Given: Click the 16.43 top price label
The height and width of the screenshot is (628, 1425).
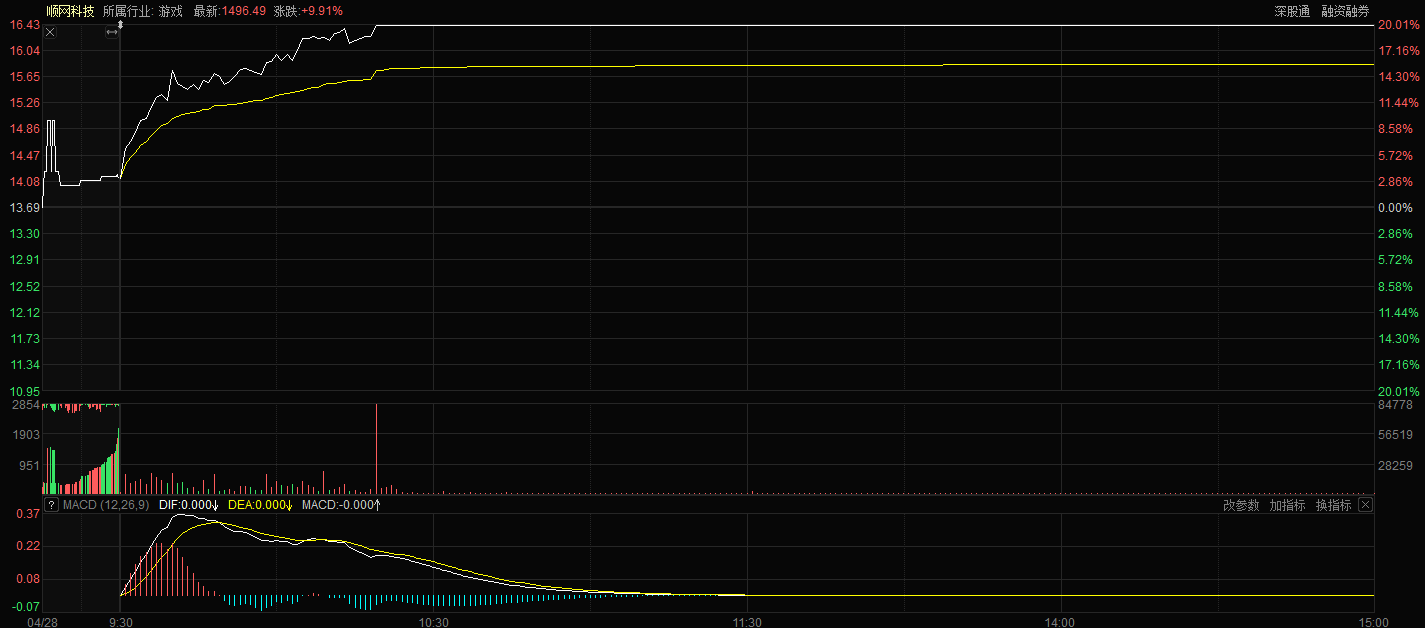Looking at the screenshot, I should point(25,24).
